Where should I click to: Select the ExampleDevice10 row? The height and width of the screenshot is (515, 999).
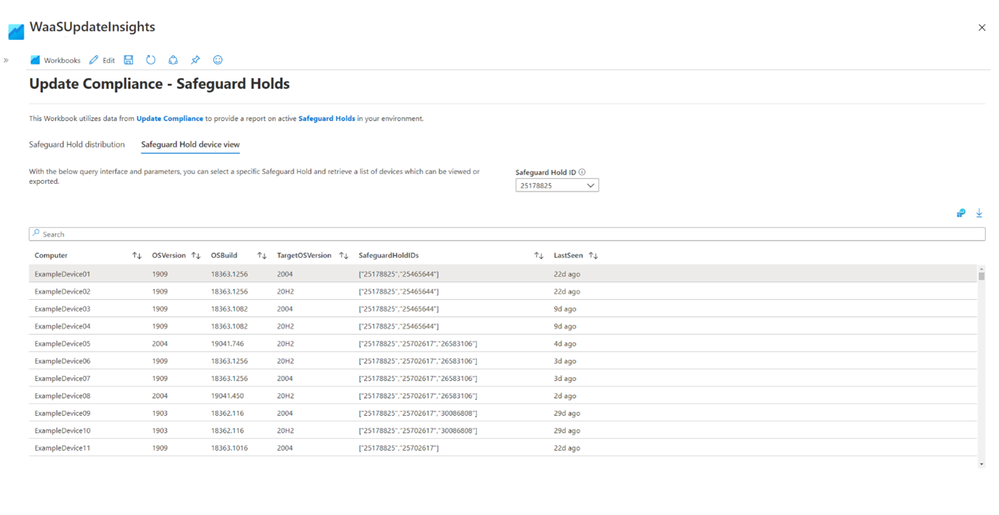pos(503,431)
